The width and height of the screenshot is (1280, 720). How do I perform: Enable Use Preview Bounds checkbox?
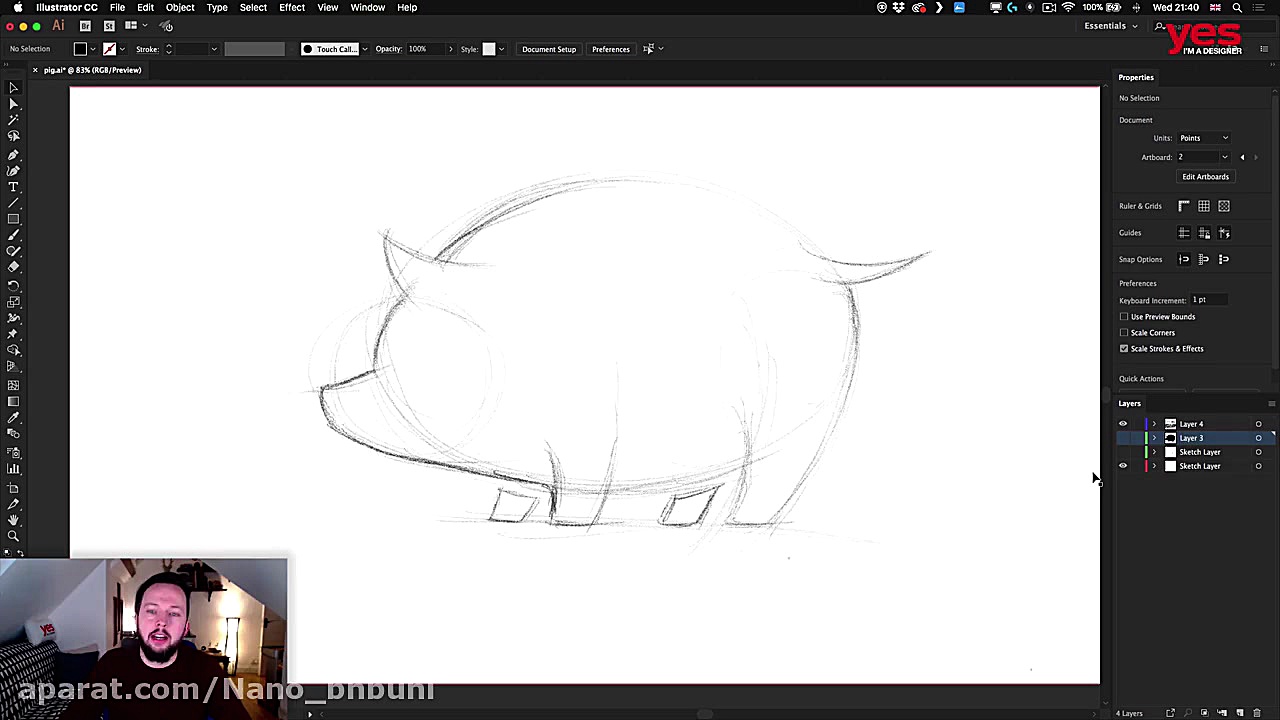point(1124,317)
